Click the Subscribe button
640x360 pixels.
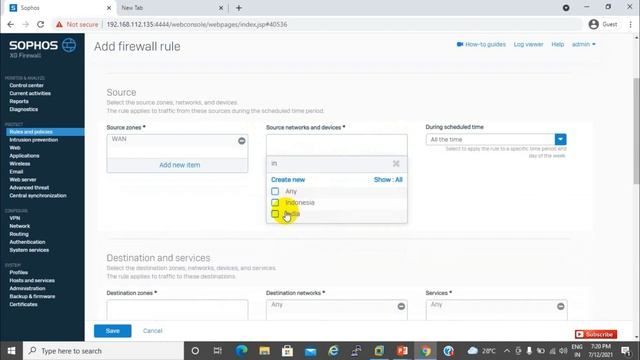coord(596,334)
